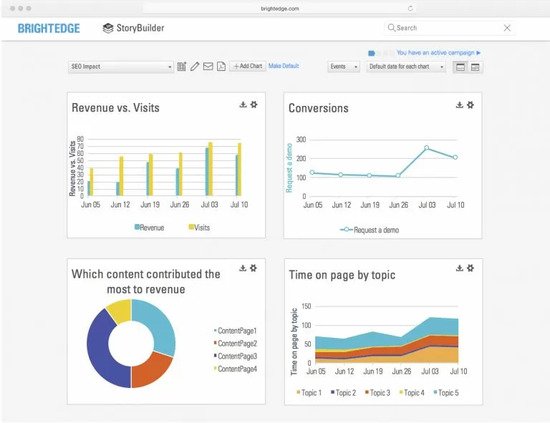Click ContentPage3 legend entry
Viewport: 550px width, 423px height.
[235, 356]
